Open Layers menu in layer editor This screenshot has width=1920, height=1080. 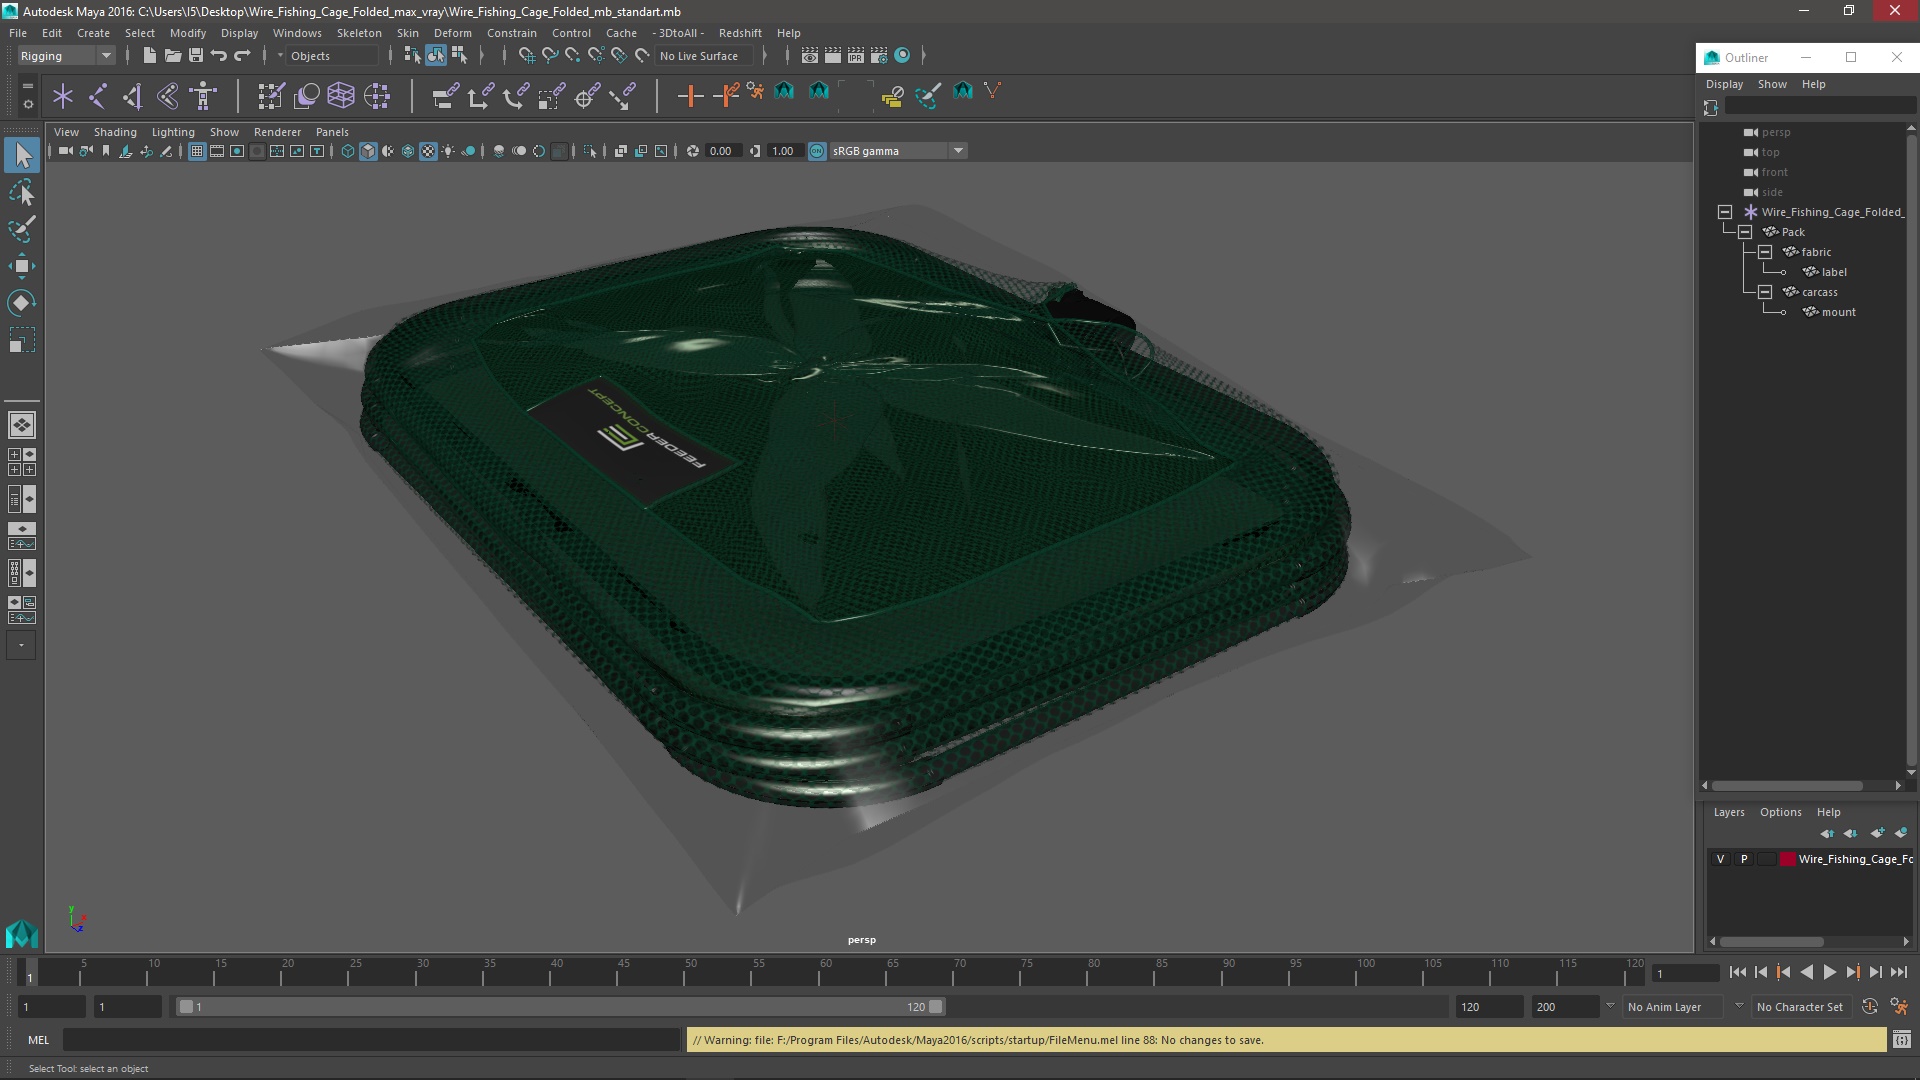[1728, 812]
